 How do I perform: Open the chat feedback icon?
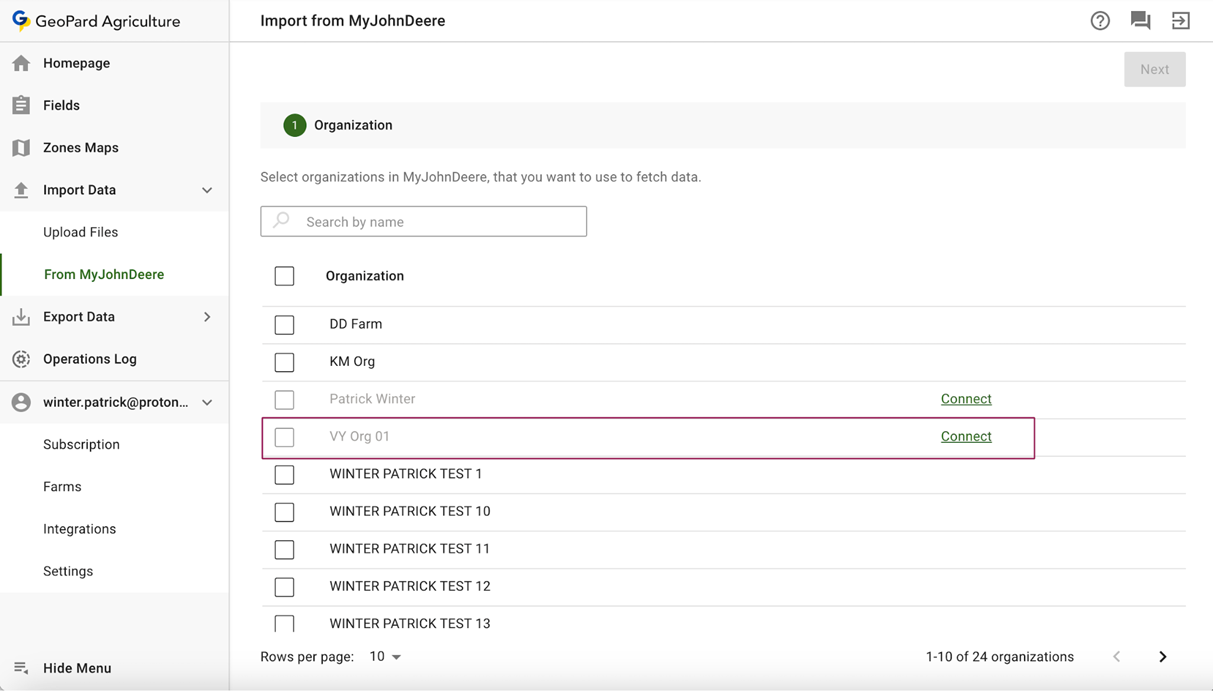coord(1140,21)
